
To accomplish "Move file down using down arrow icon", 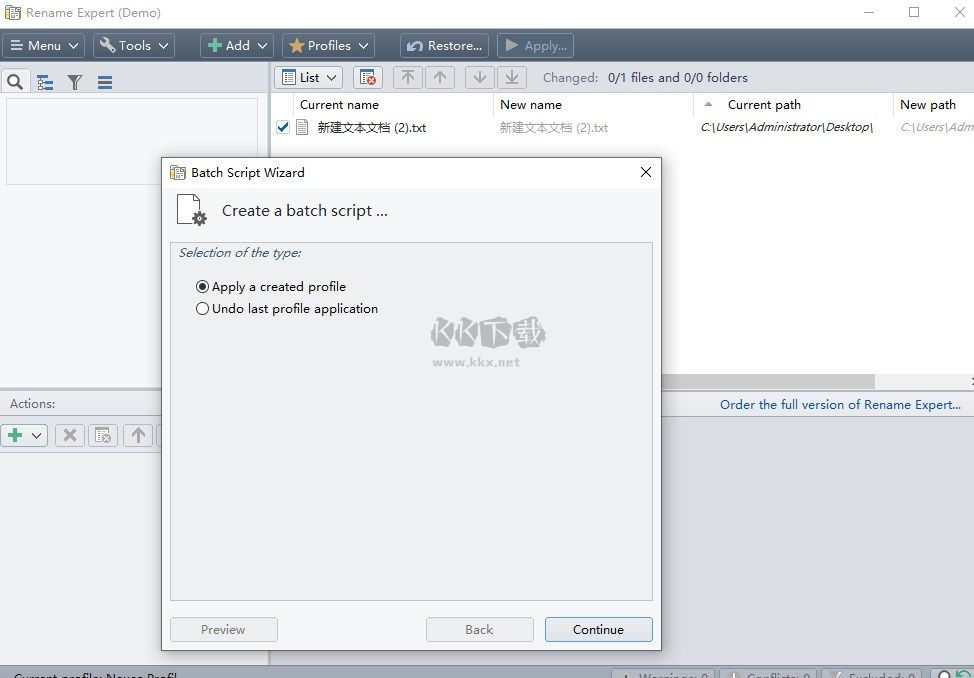I will (x=479, y=77).
